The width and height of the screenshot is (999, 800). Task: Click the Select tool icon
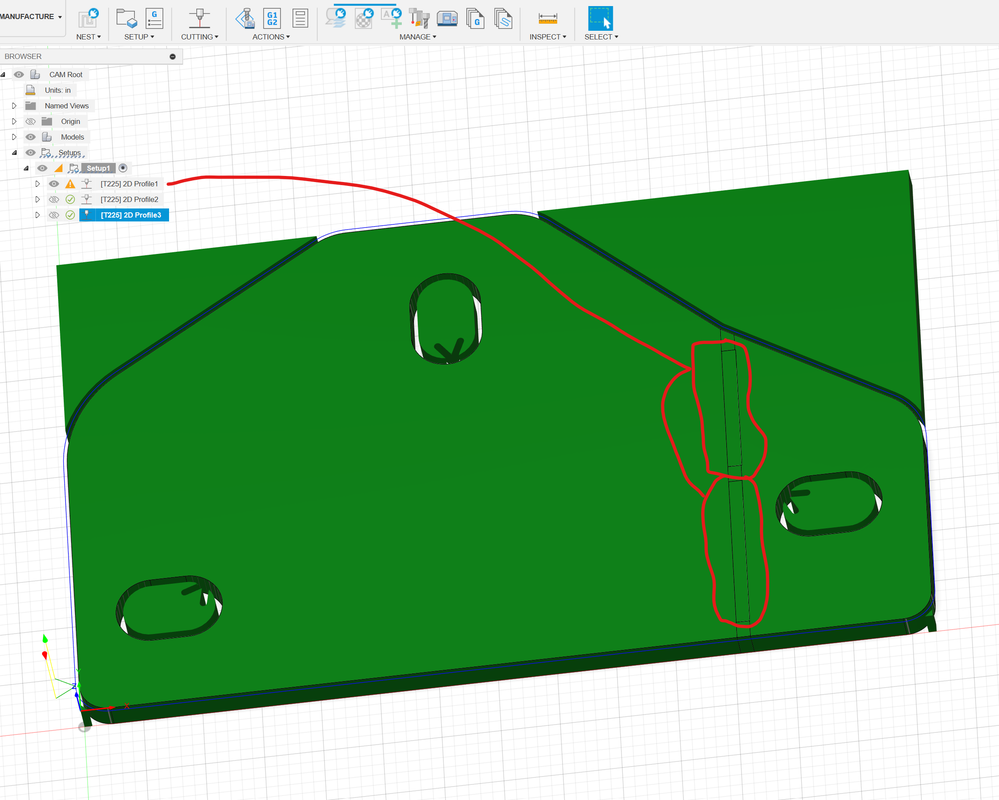pyautogui.click(x=600, y=18)
